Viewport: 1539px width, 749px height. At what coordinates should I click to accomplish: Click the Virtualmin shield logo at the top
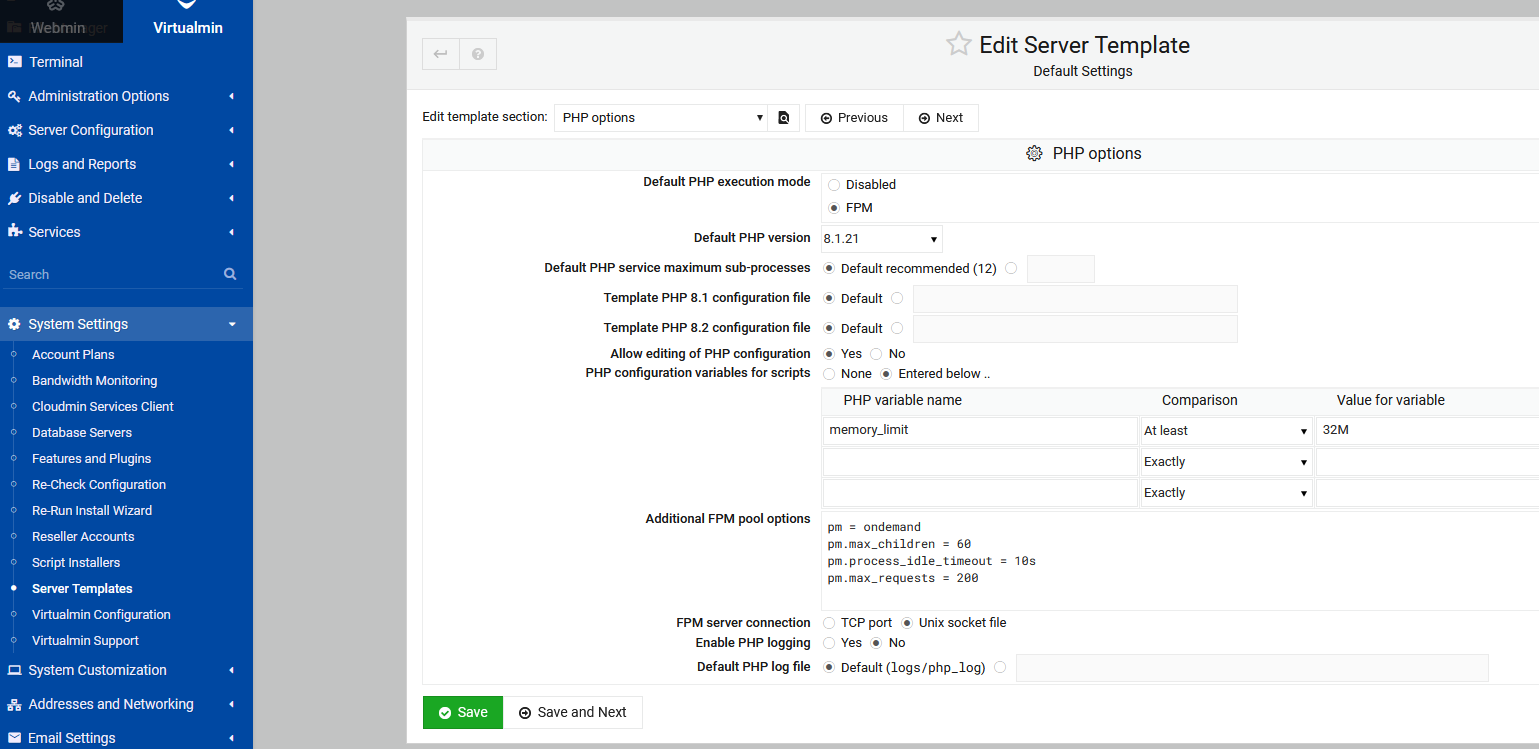(187, 8)
